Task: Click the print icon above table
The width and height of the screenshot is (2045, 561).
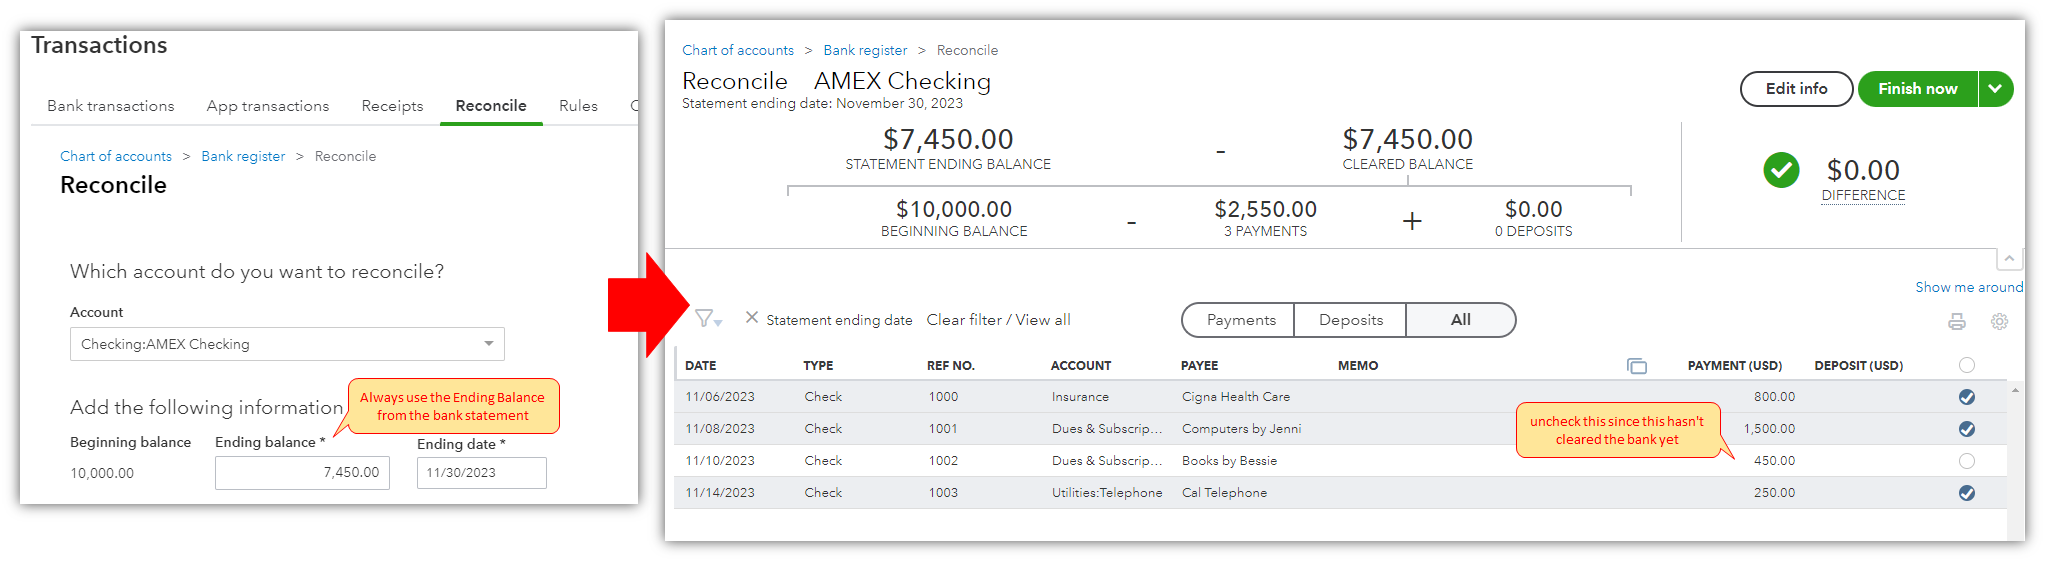Action: 1957,322
